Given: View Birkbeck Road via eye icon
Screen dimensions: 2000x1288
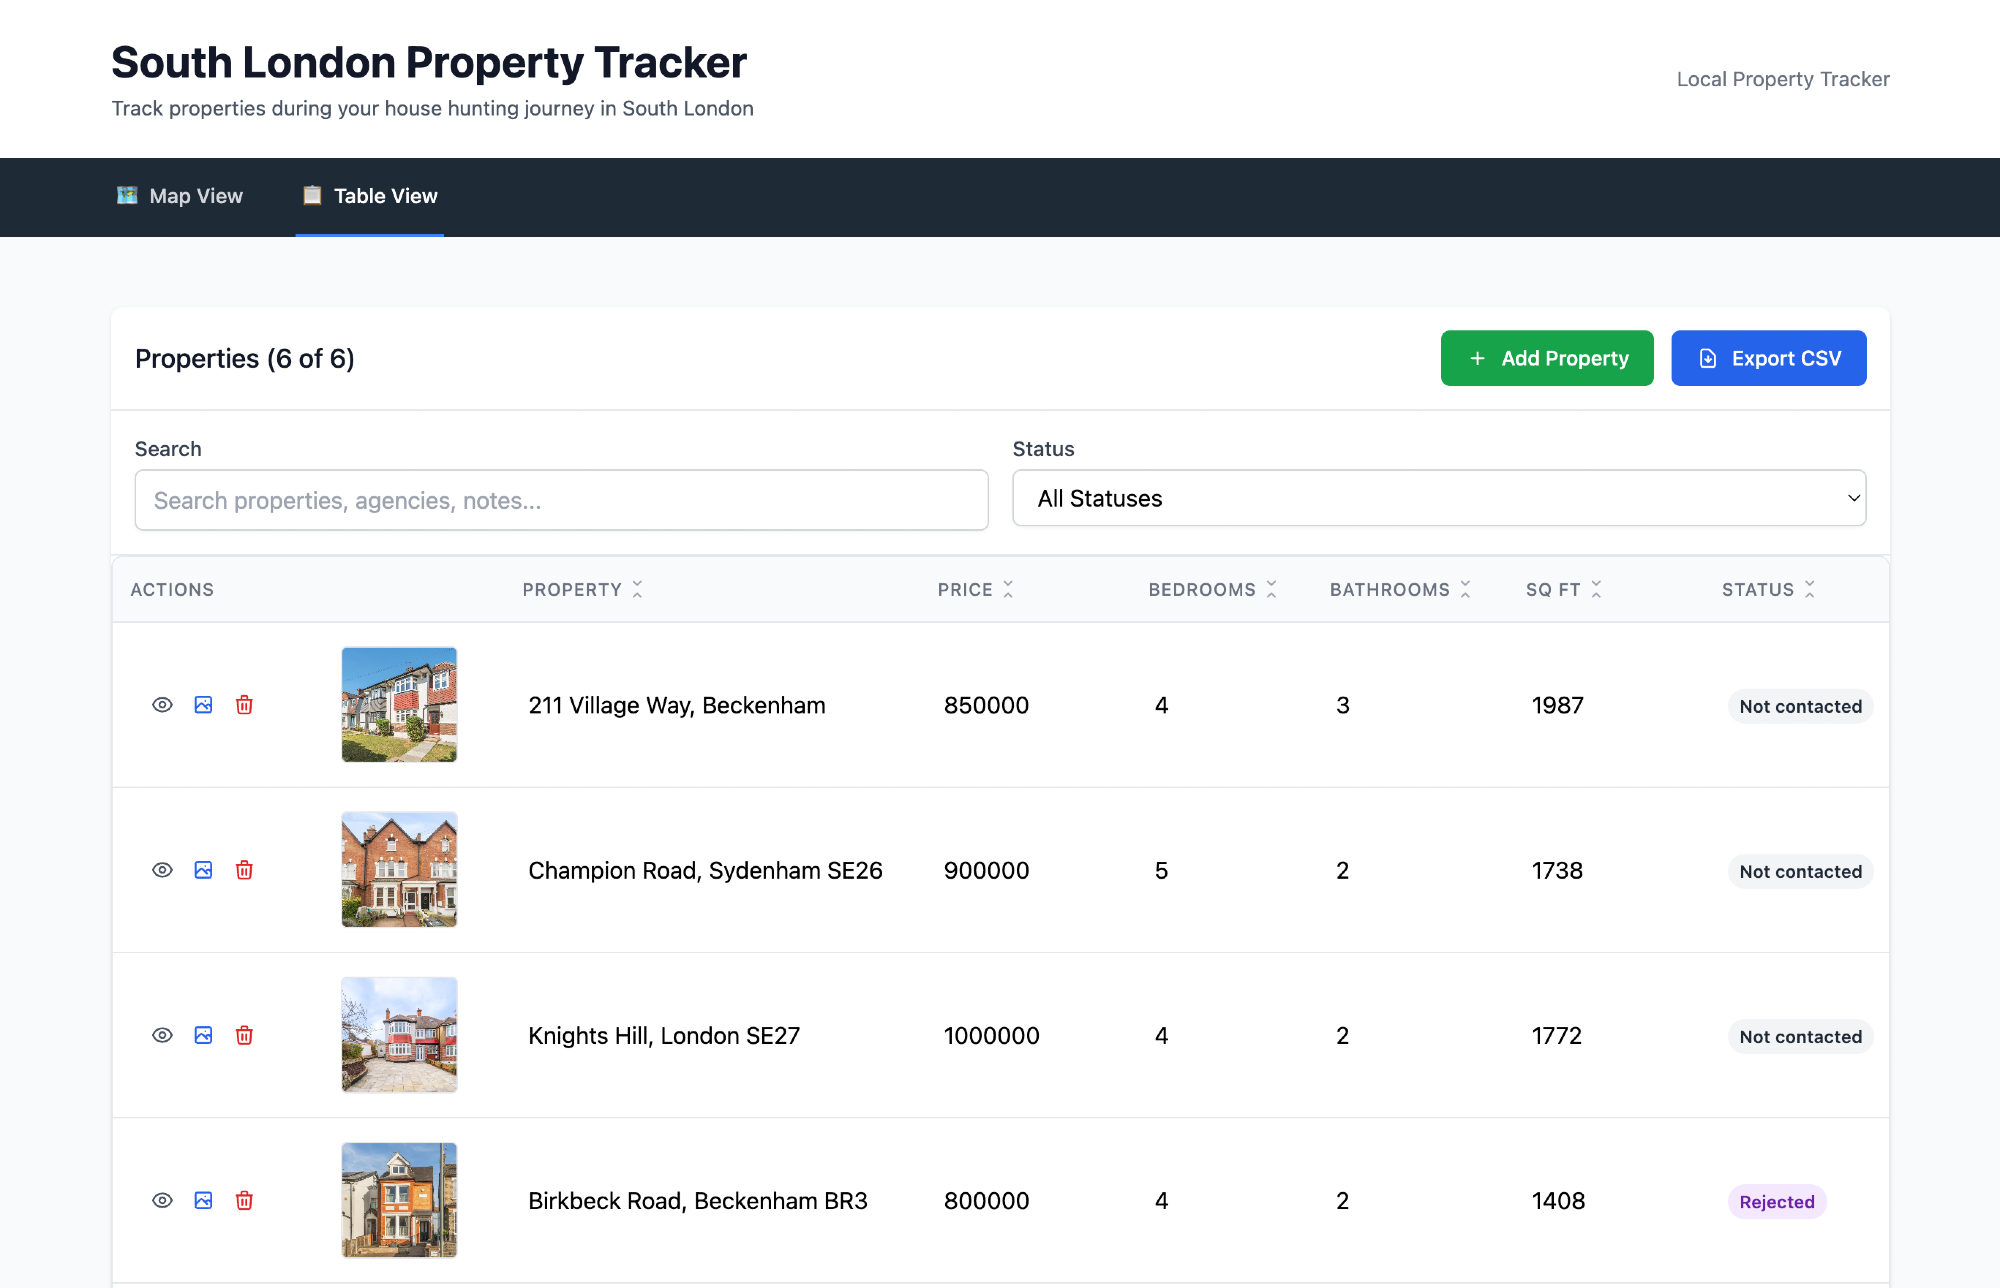Looking at the screenshot, I should (x=162, y=1200).
